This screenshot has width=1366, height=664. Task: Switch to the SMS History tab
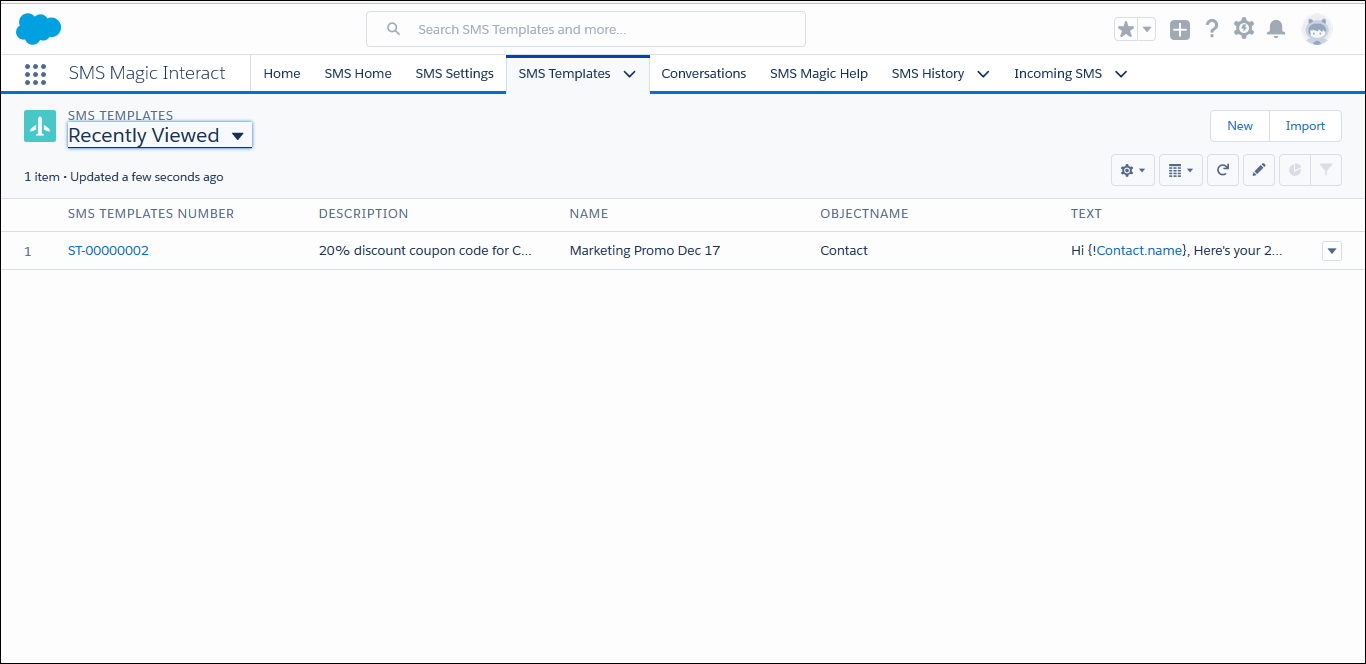[x=928, y=74]
